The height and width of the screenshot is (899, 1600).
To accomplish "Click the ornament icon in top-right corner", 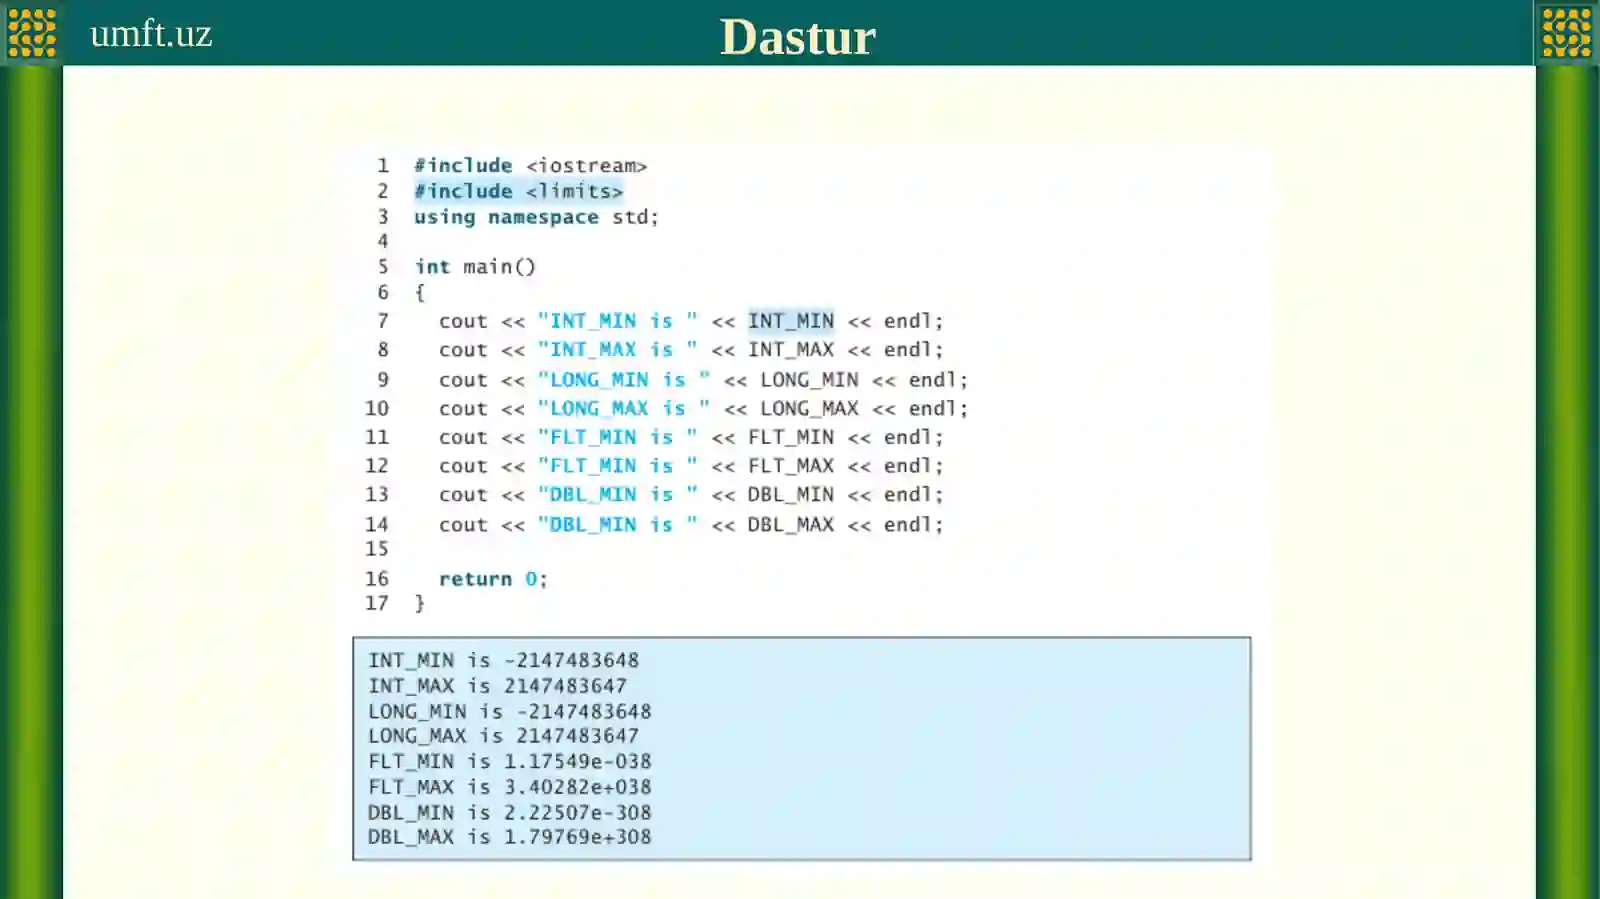I will 1566,33.
